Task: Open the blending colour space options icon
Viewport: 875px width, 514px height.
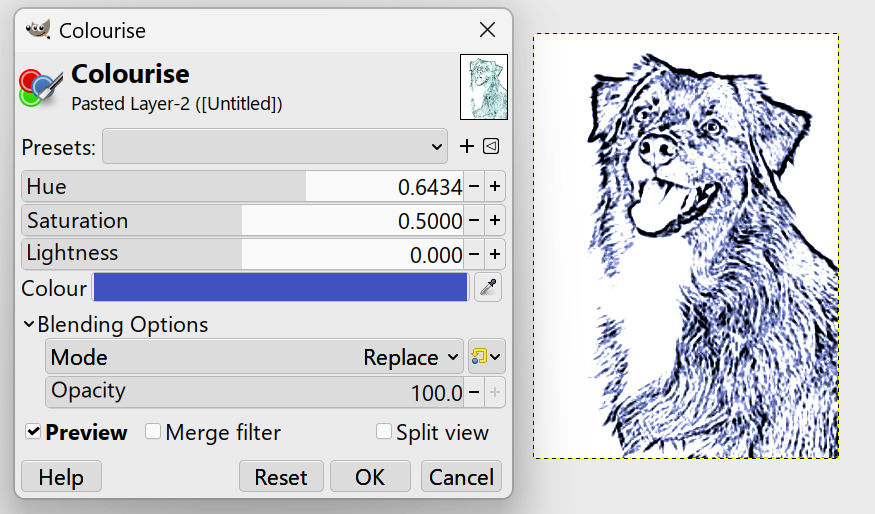Action: point(487,356)
